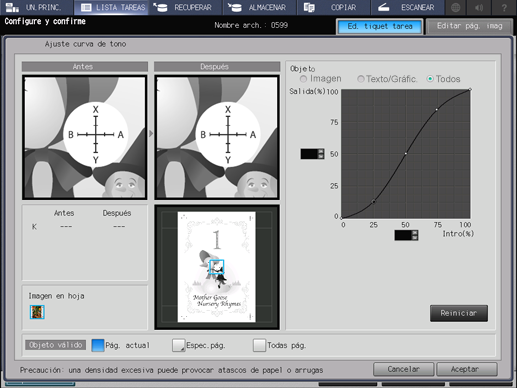Switch to COPIAR tab
This screenshot has height=388, width=517.
(x=333, y=7)
